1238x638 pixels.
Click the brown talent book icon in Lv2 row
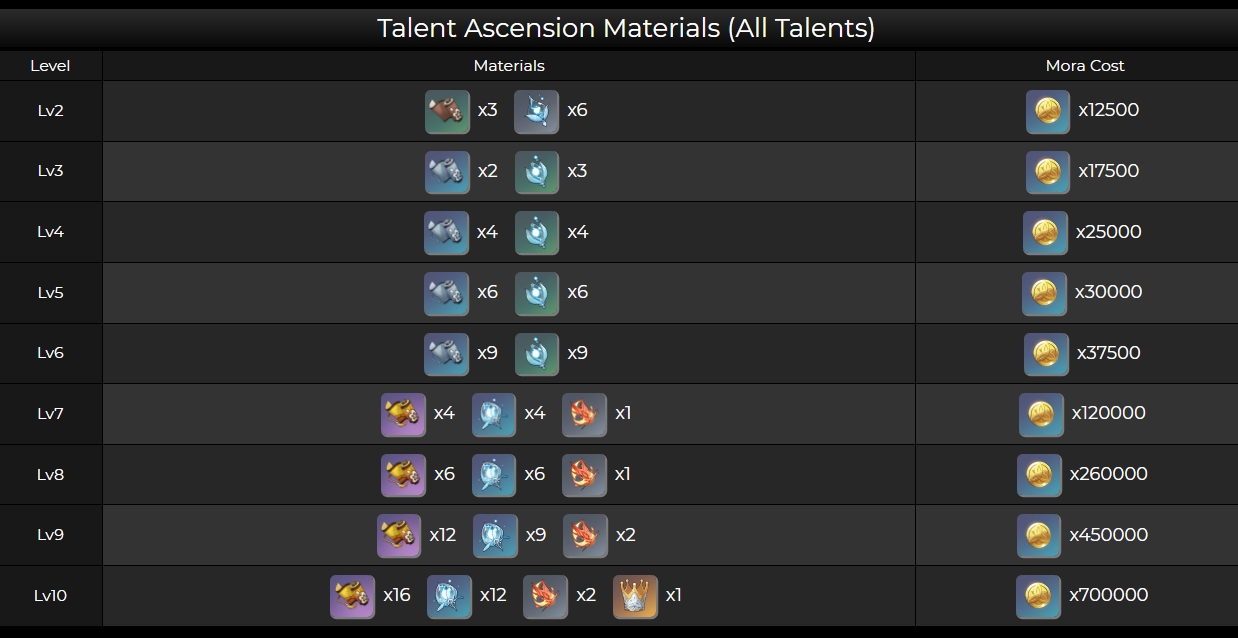[447, 111]
